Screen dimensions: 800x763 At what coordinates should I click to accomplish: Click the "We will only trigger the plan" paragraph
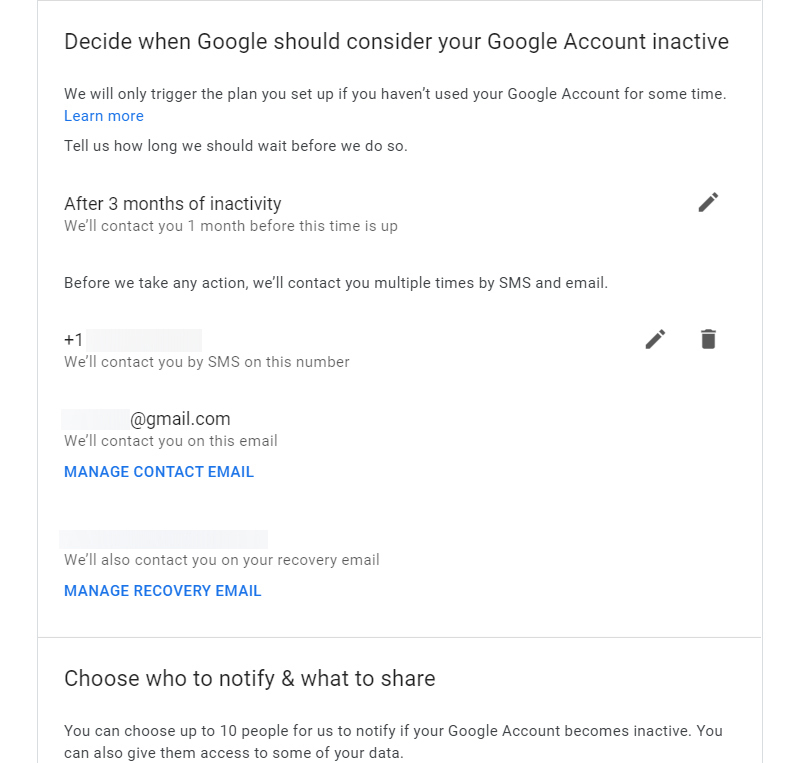coord(395,95)
